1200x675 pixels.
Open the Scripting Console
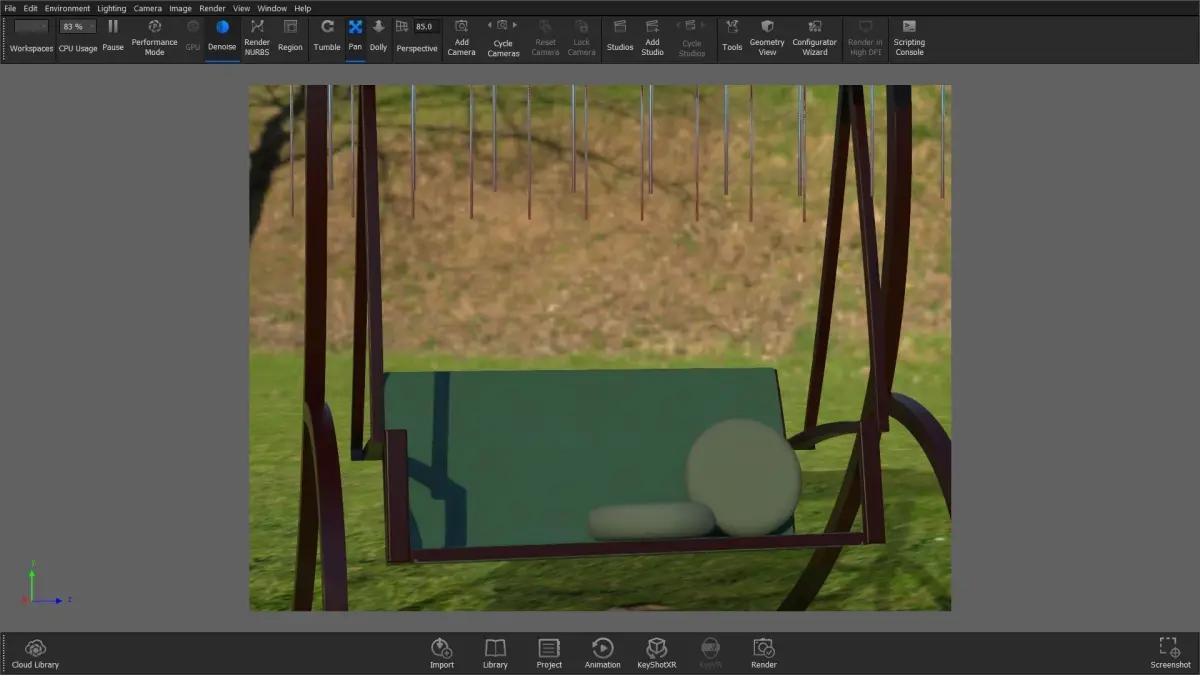click(x=909, y=36)
